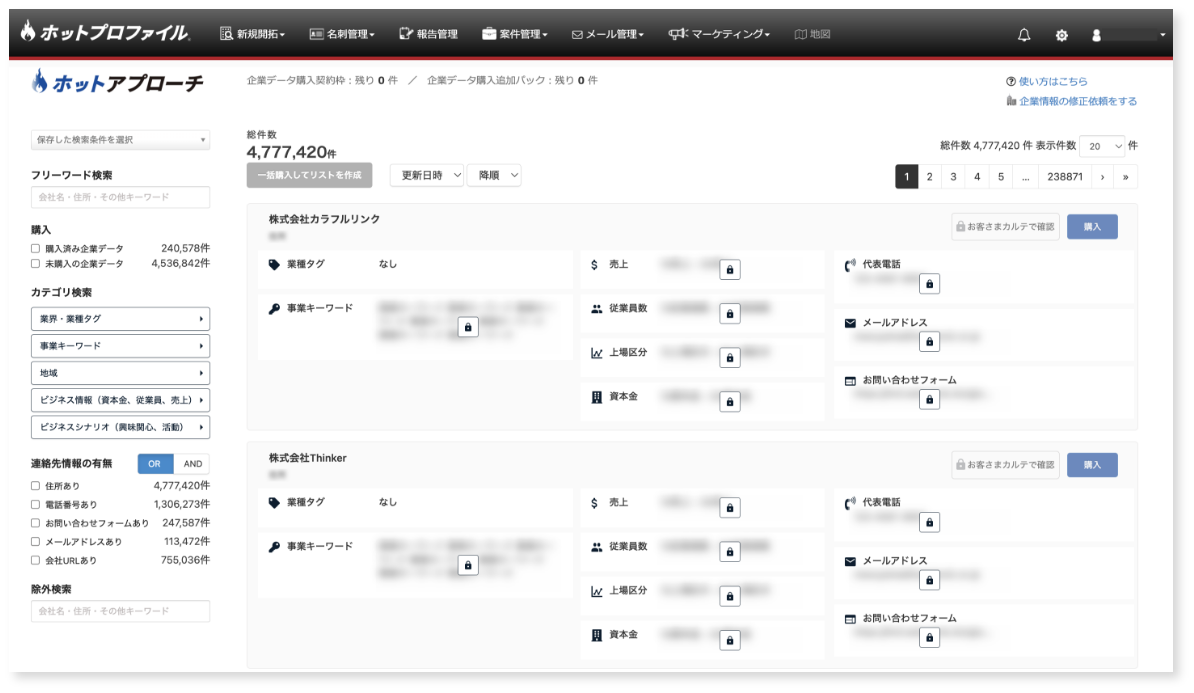Open the user account icon

1097,35
